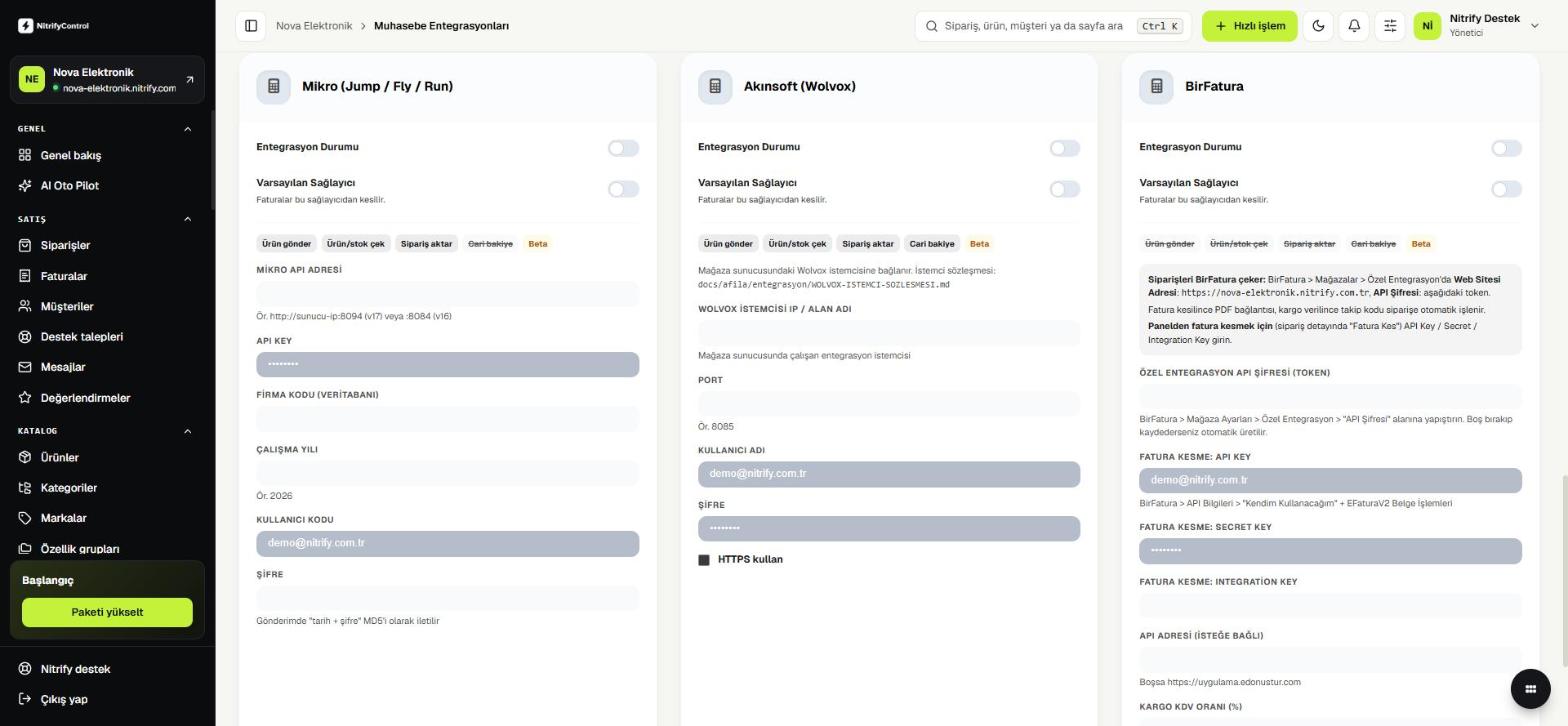Screen dimensions: 1568x726
Task: Focus the MİKRO API ADRESİ field
Action: 447,294
